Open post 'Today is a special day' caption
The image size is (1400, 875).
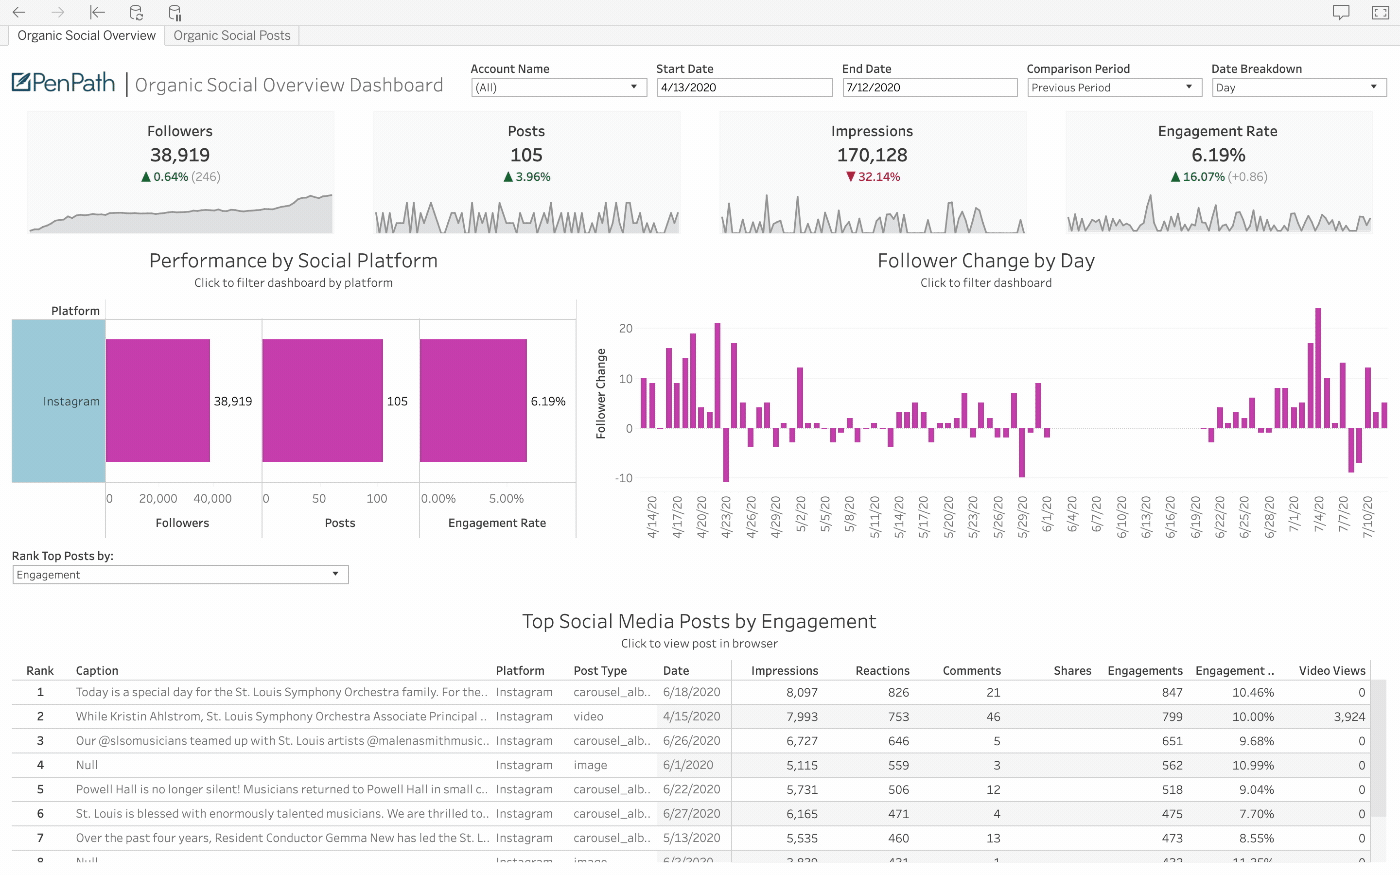click(281, 692)
